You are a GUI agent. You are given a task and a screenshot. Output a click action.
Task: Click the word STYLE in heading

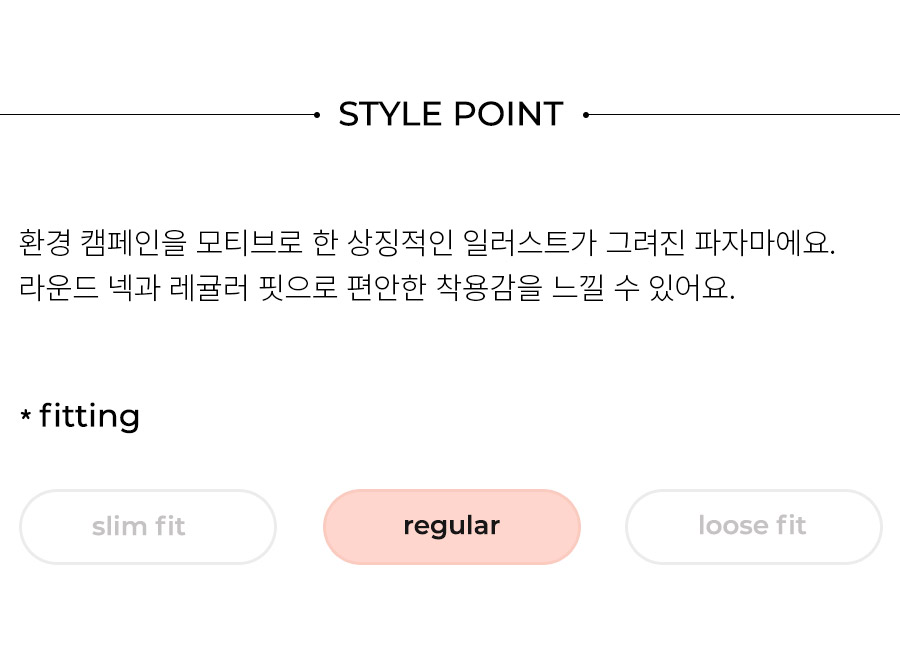coord(391,114)
